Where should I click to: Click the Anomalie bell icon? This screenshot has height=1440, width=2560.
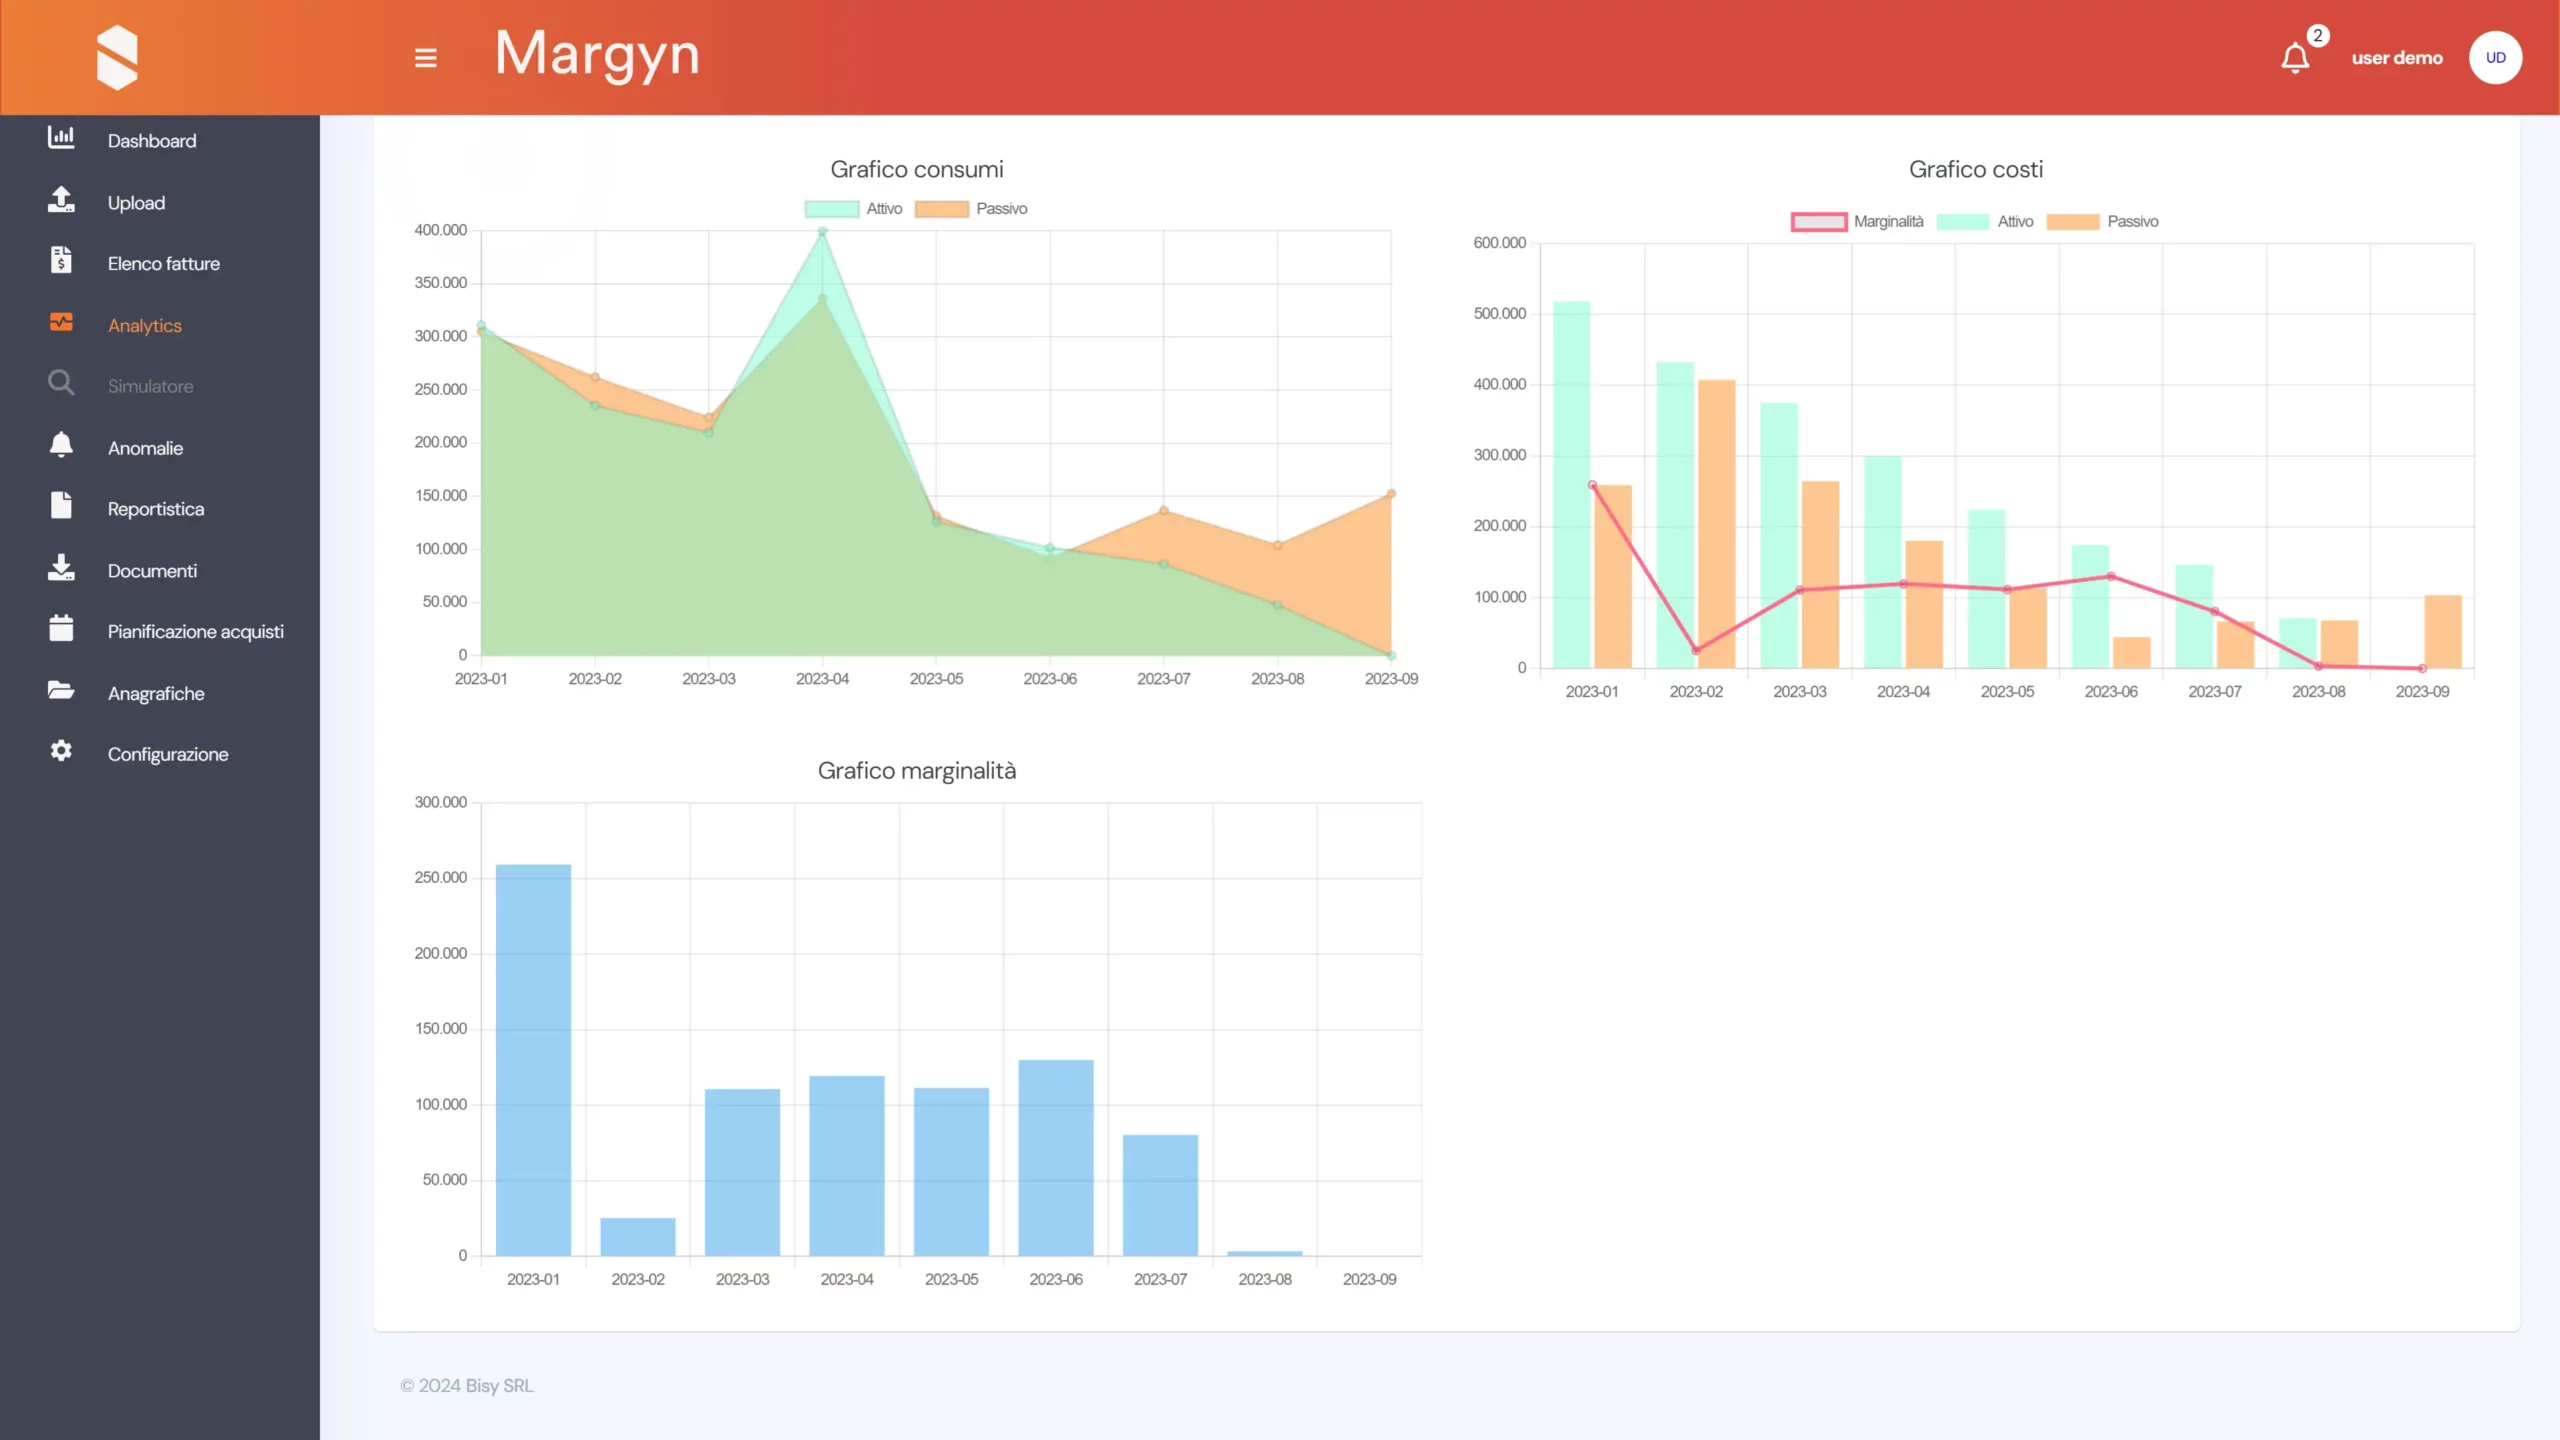coord(61,445)
